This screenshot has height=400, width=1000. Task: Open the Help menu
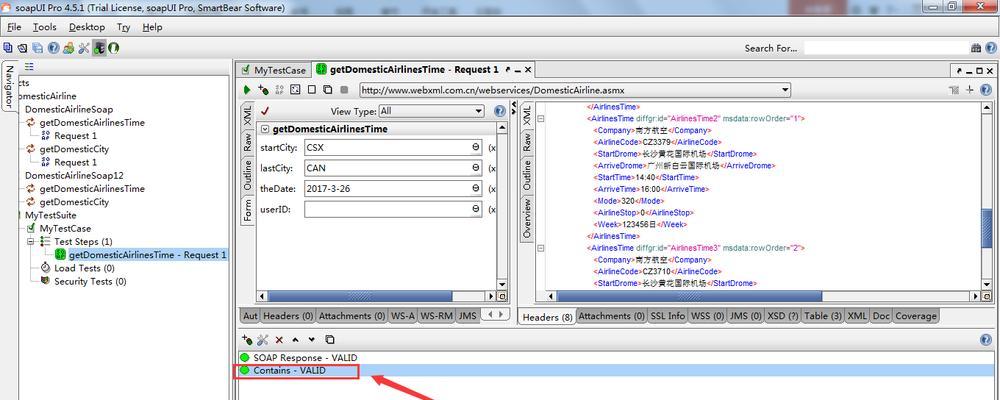click(x=152, y=27)
